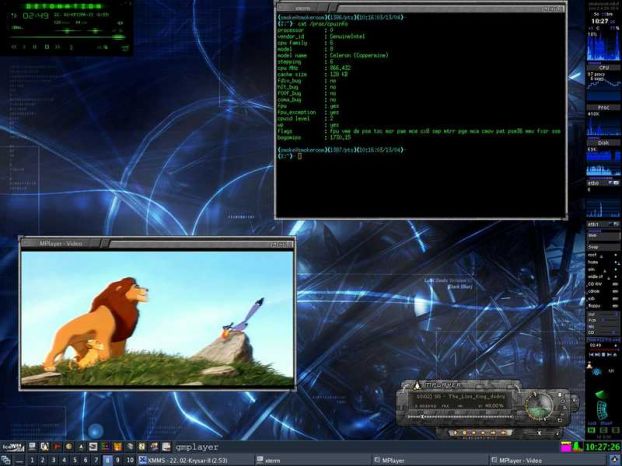The height and width of the screenshot is (466, 622).
Task: Click the Proc label in gkrellm
Action: 603,107
